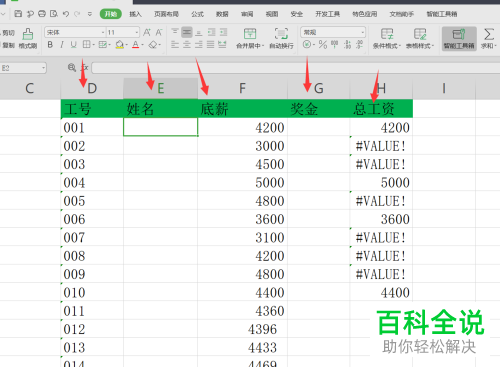Click the Cut (剪切) button
Viewport: 500px width, 367px height.
[x=8, y=33]
